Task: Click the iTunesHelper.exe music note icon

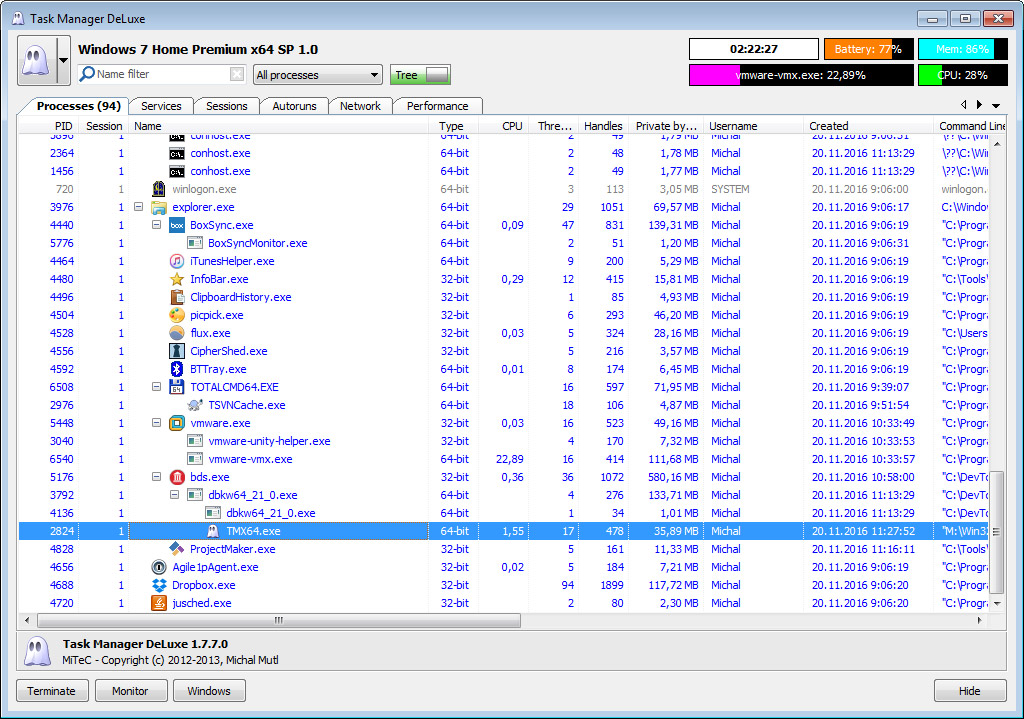Action: tap(176, 261)
